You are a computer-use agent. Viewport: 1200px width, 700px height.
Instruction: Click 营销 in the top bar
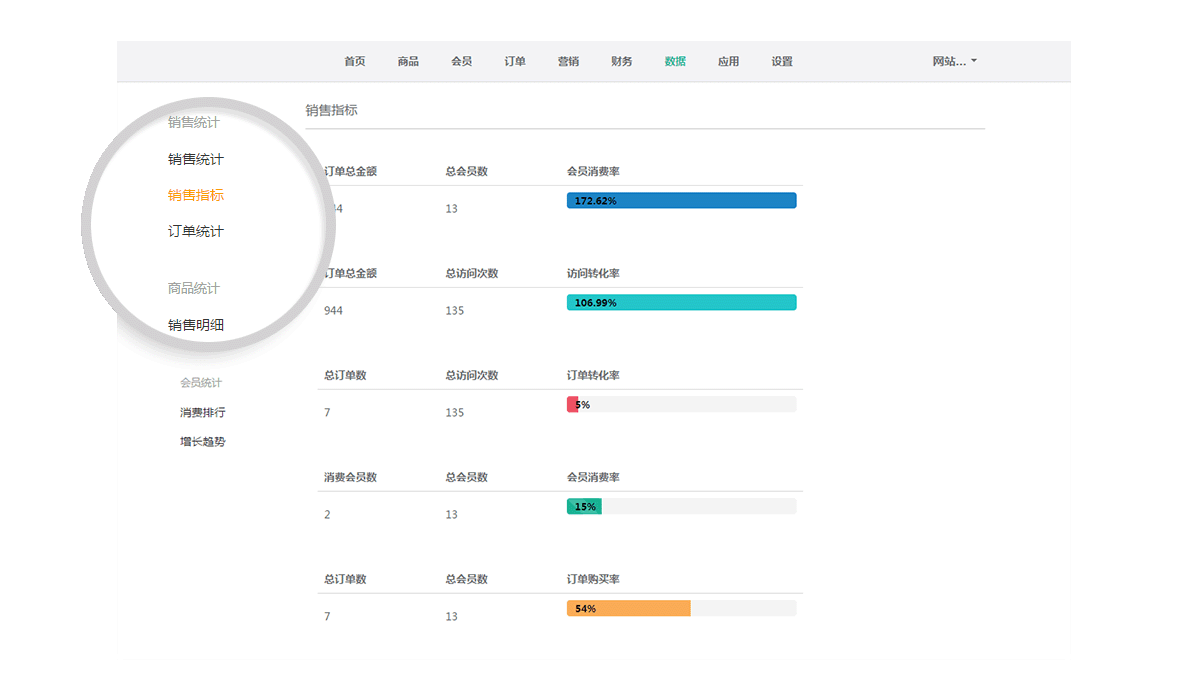click(568, 62)
